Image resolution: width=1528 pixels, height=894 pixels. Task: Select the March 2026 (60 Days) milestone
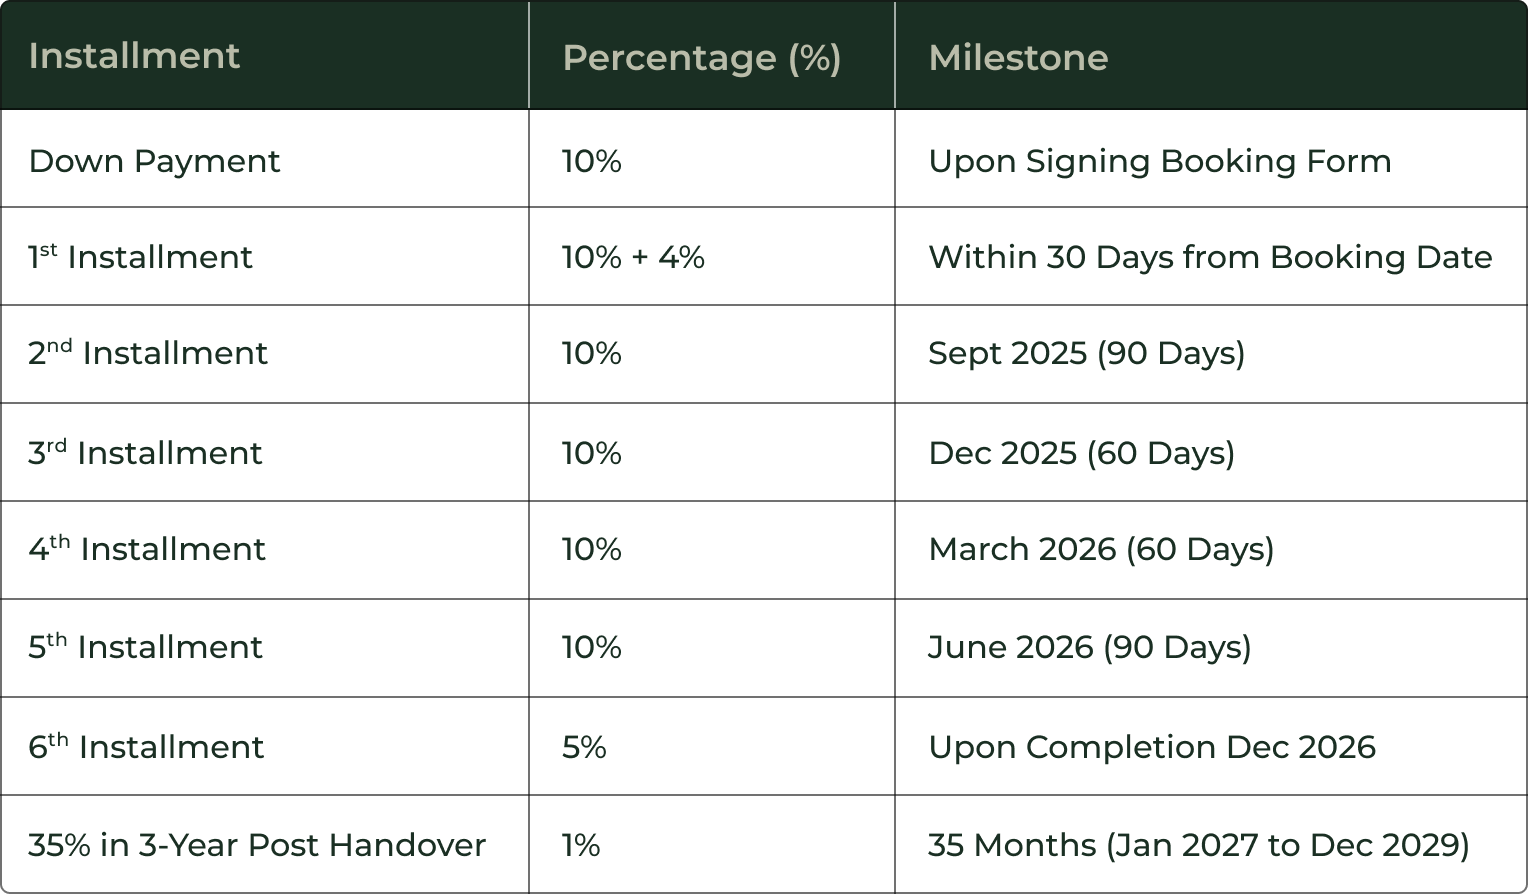[x=1101, y=549]
